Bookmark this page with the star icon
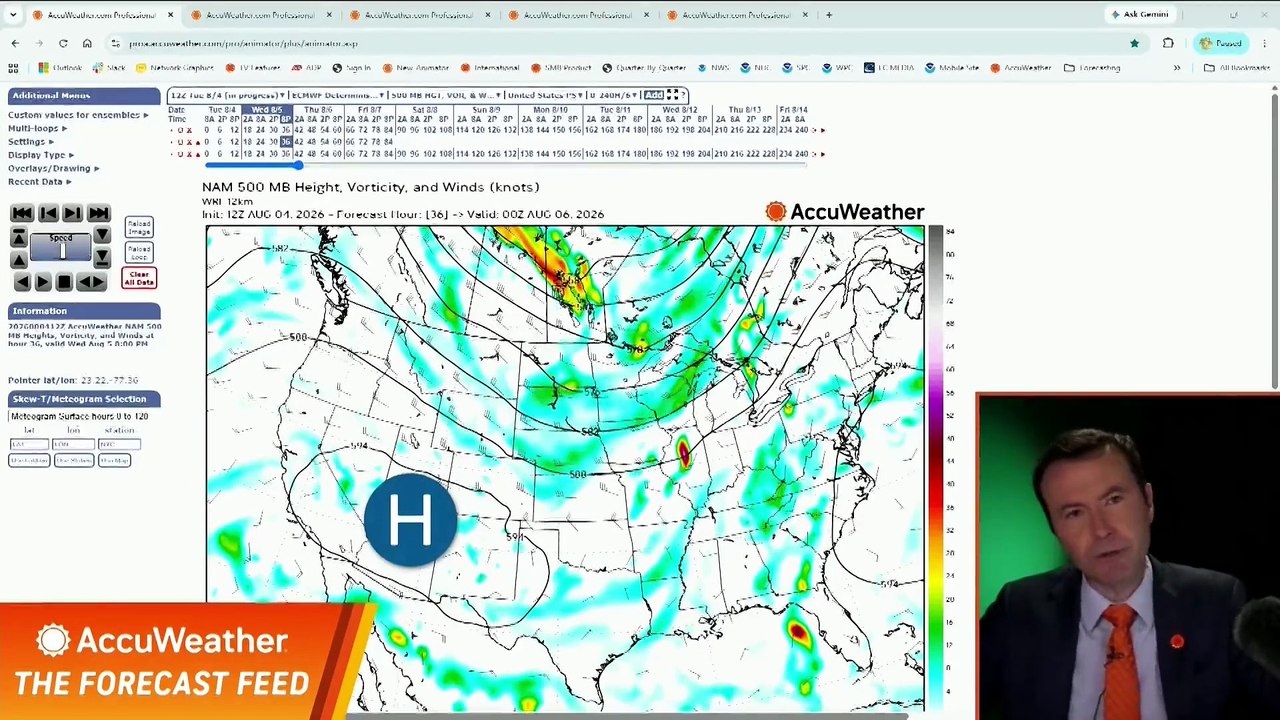Screen dimensions: 1280x720 pos(1134,43)
